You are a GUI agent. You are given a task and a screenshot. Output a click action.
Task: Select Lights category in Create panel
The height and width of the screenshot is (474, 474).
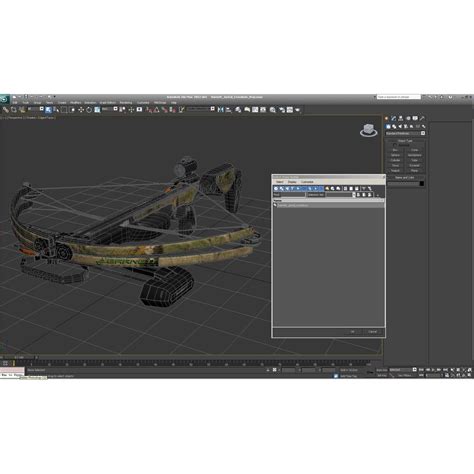(x=400, y=126)
